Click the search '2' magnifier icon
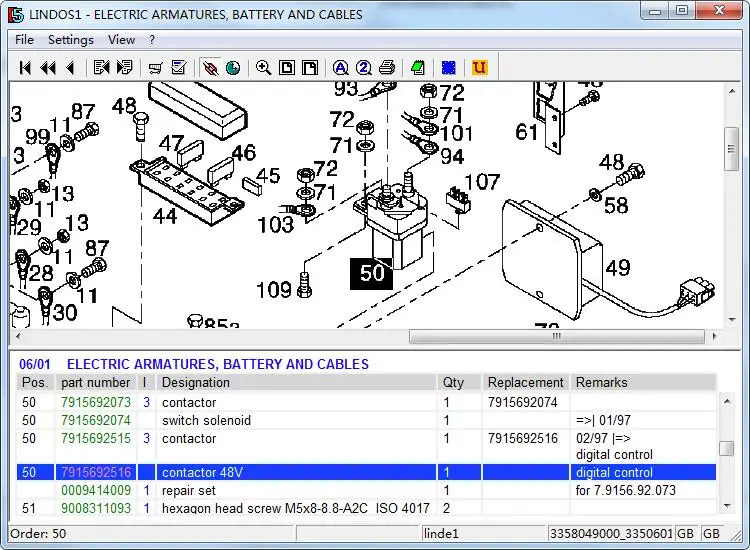 (x=364, y=68)
